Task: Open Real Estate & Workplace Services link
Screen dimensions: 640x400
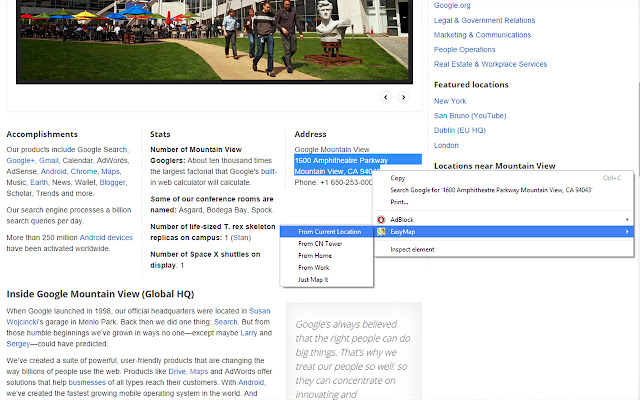Action: coord(490,64)
